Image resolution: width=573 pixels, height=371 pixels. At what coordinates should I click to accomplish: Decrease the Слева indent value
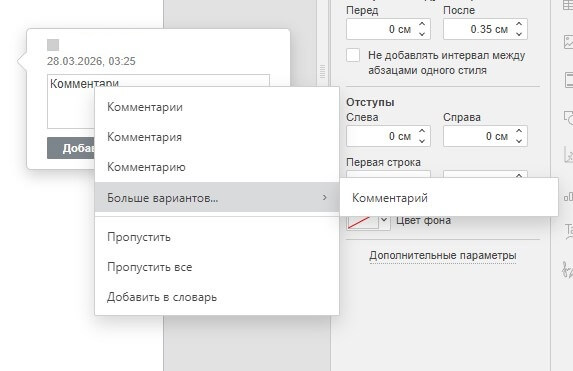[422, 141]
